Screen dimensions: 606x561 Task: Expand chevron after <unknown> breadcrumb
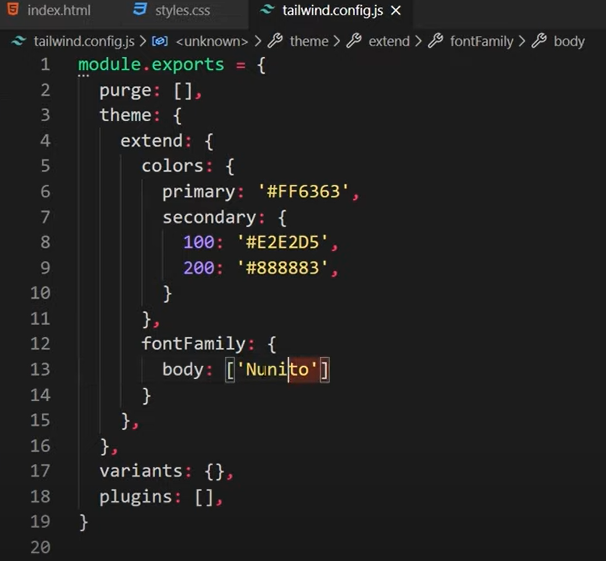258,41
